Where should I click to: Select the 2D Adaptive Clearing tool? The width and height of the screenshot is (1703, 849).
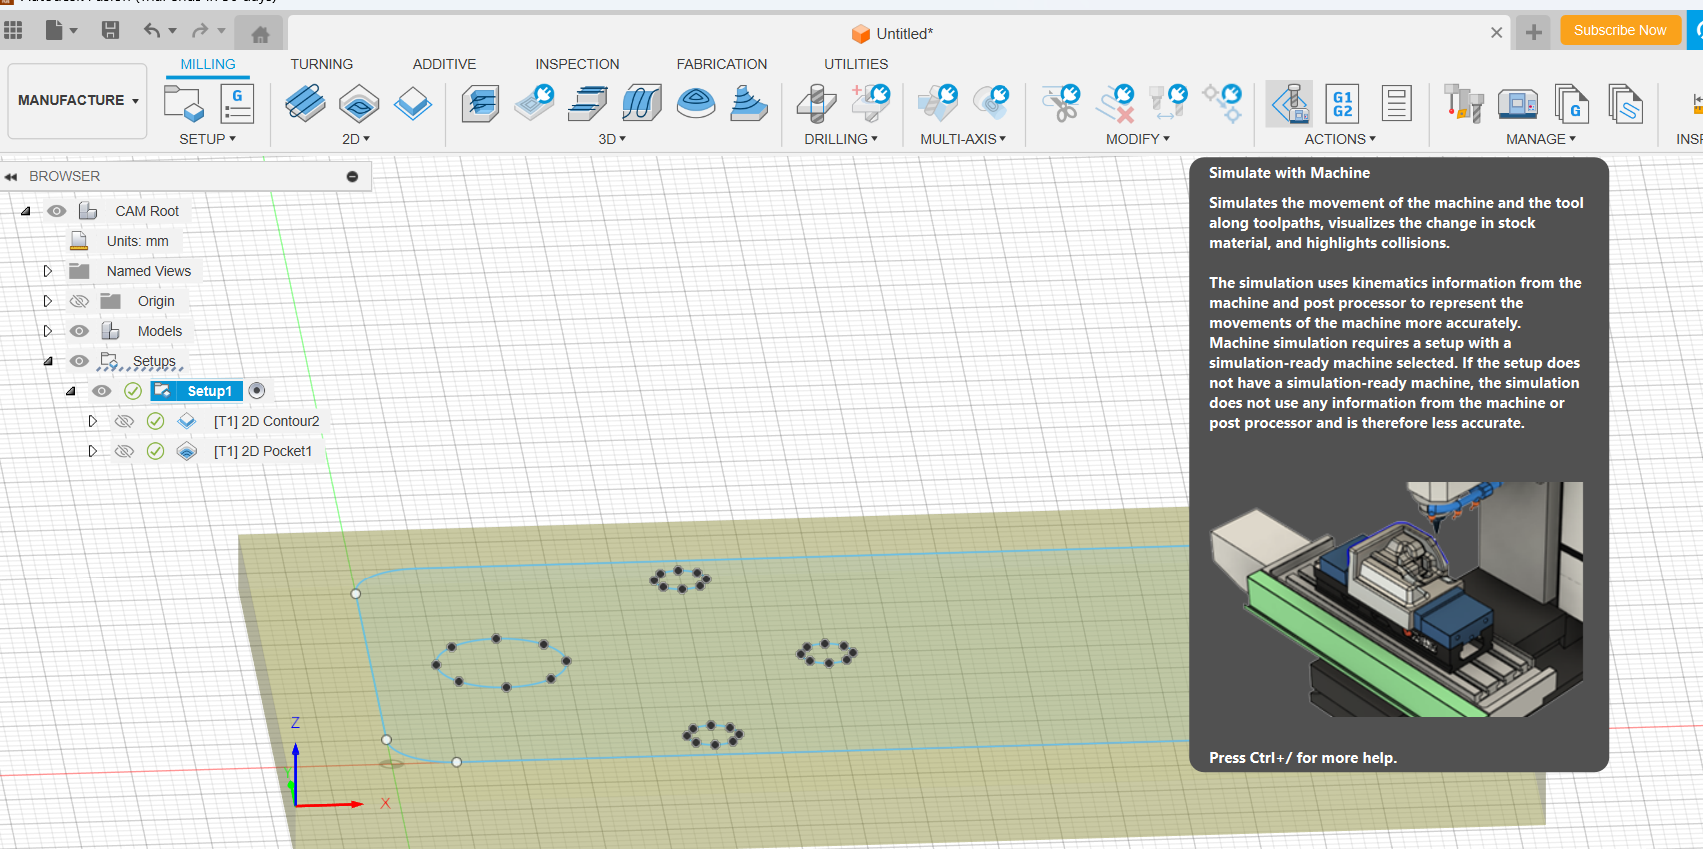tap(305, 102)
